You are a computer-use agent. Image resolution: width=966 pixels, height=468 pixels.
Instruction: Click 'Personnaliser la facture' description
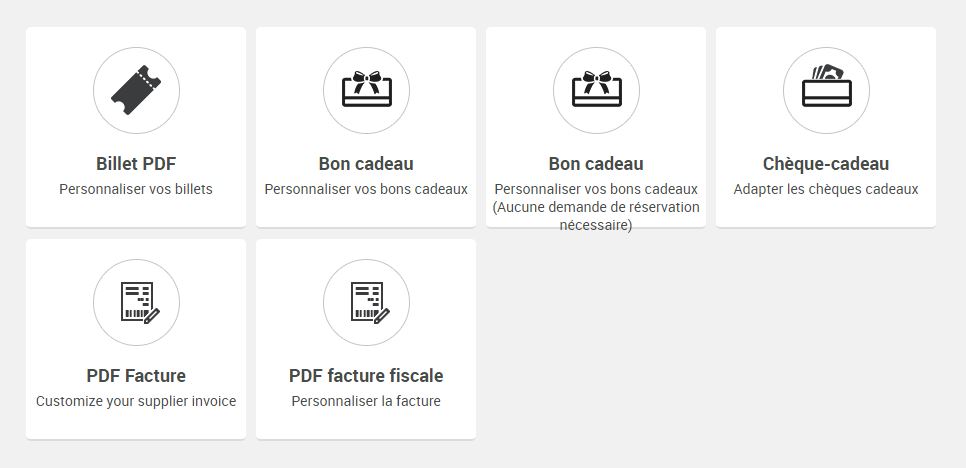pos(366,401)
